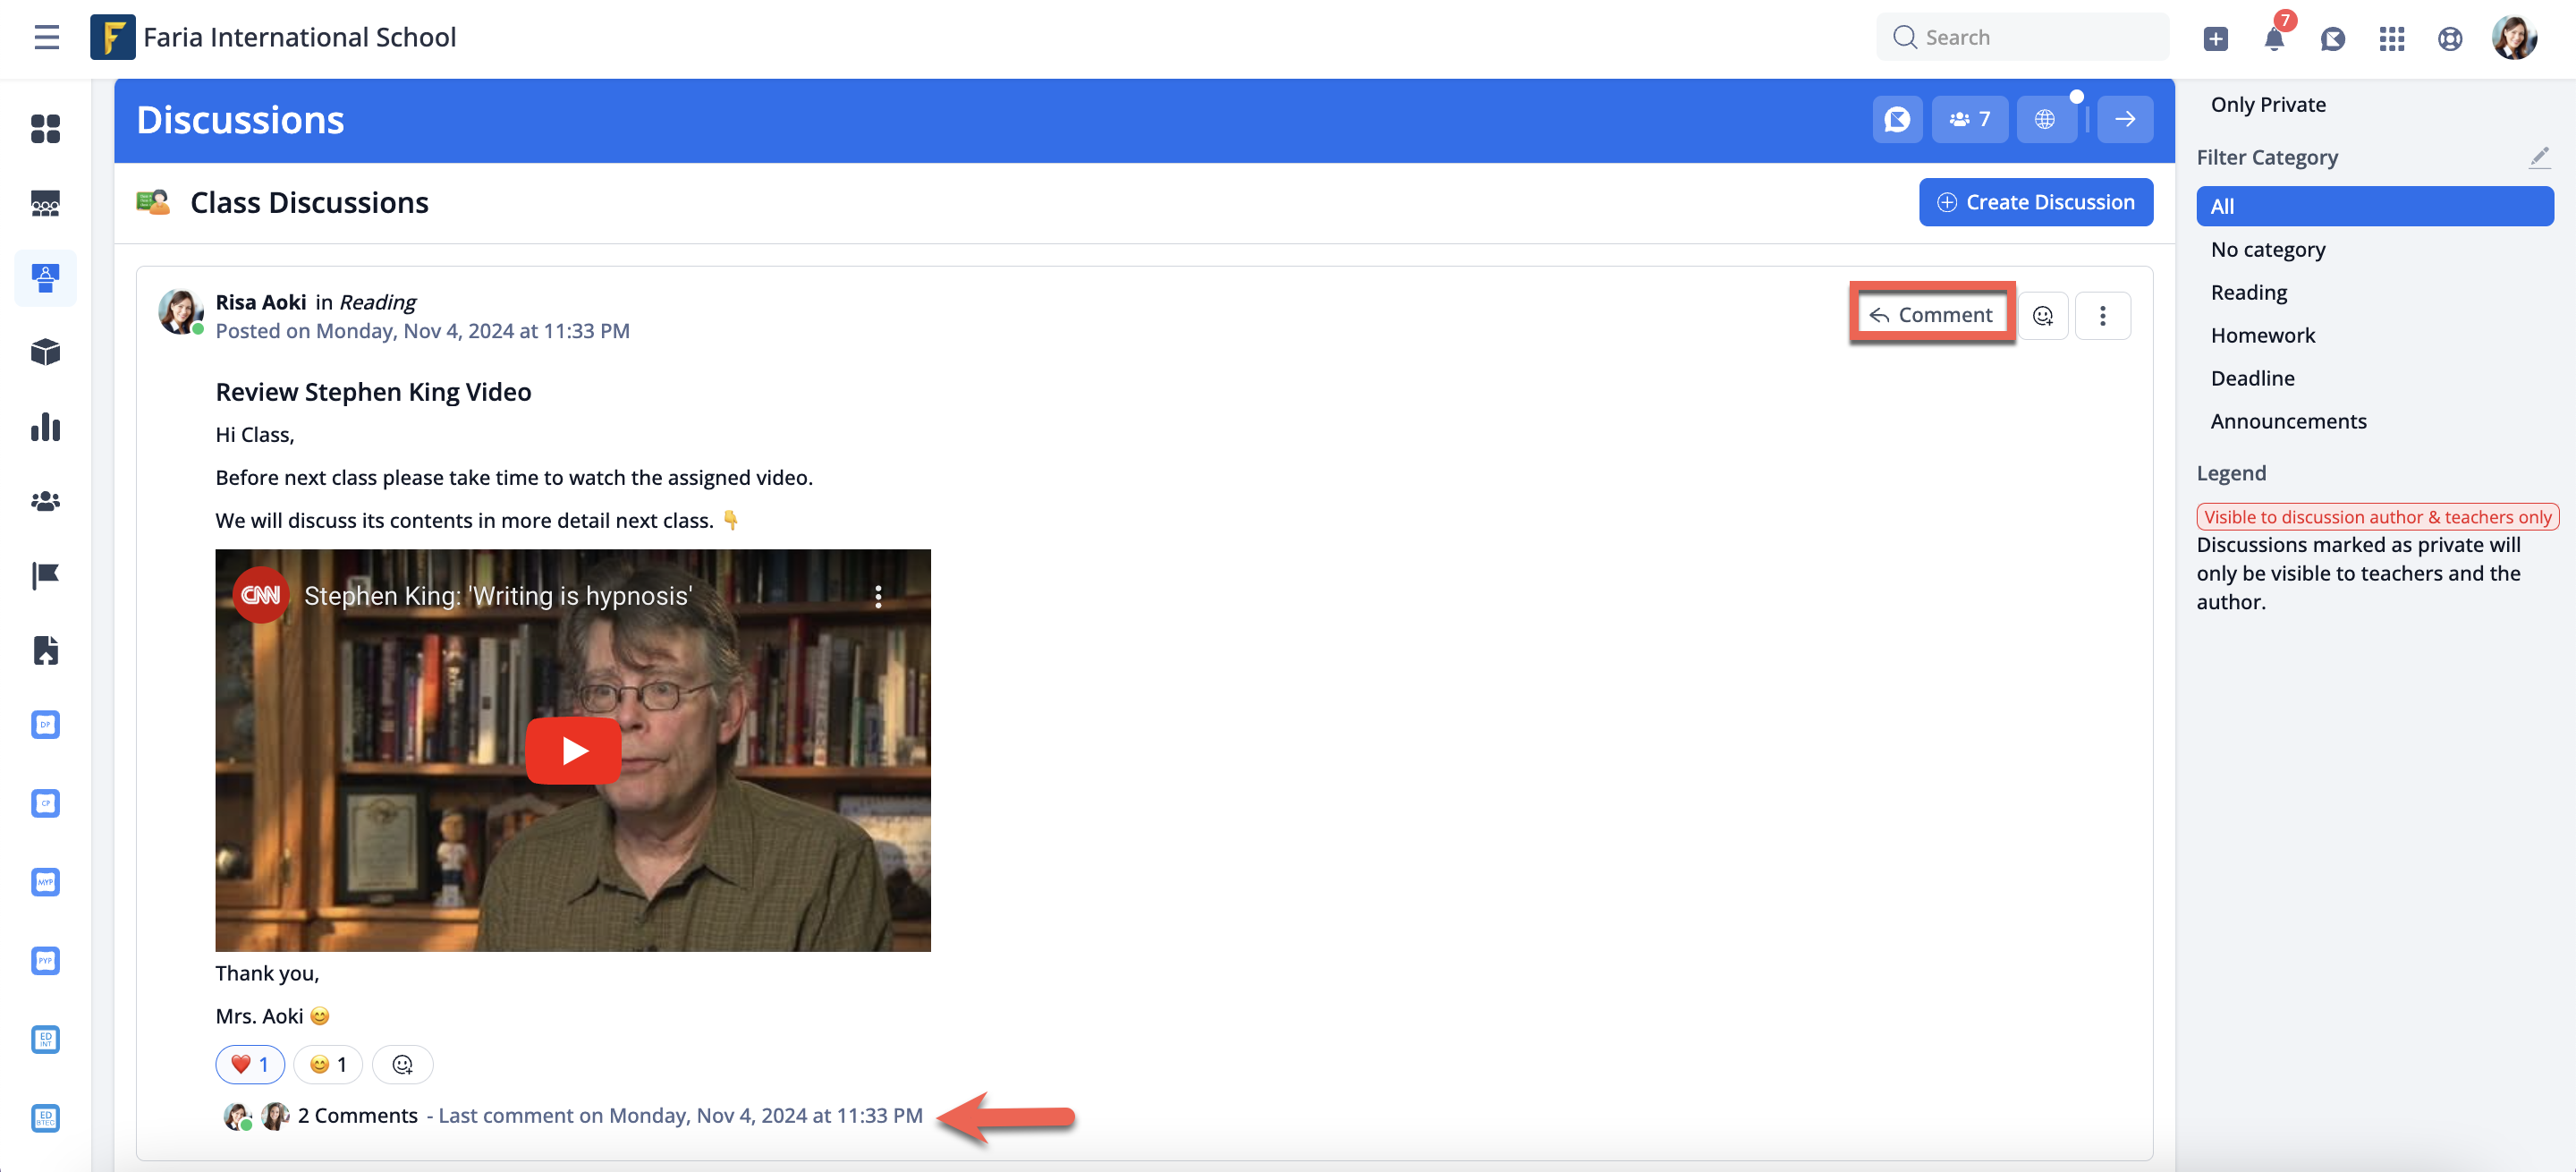
Task: Click the pencil icon next to Filter Category
Action: click(2540, 157)
